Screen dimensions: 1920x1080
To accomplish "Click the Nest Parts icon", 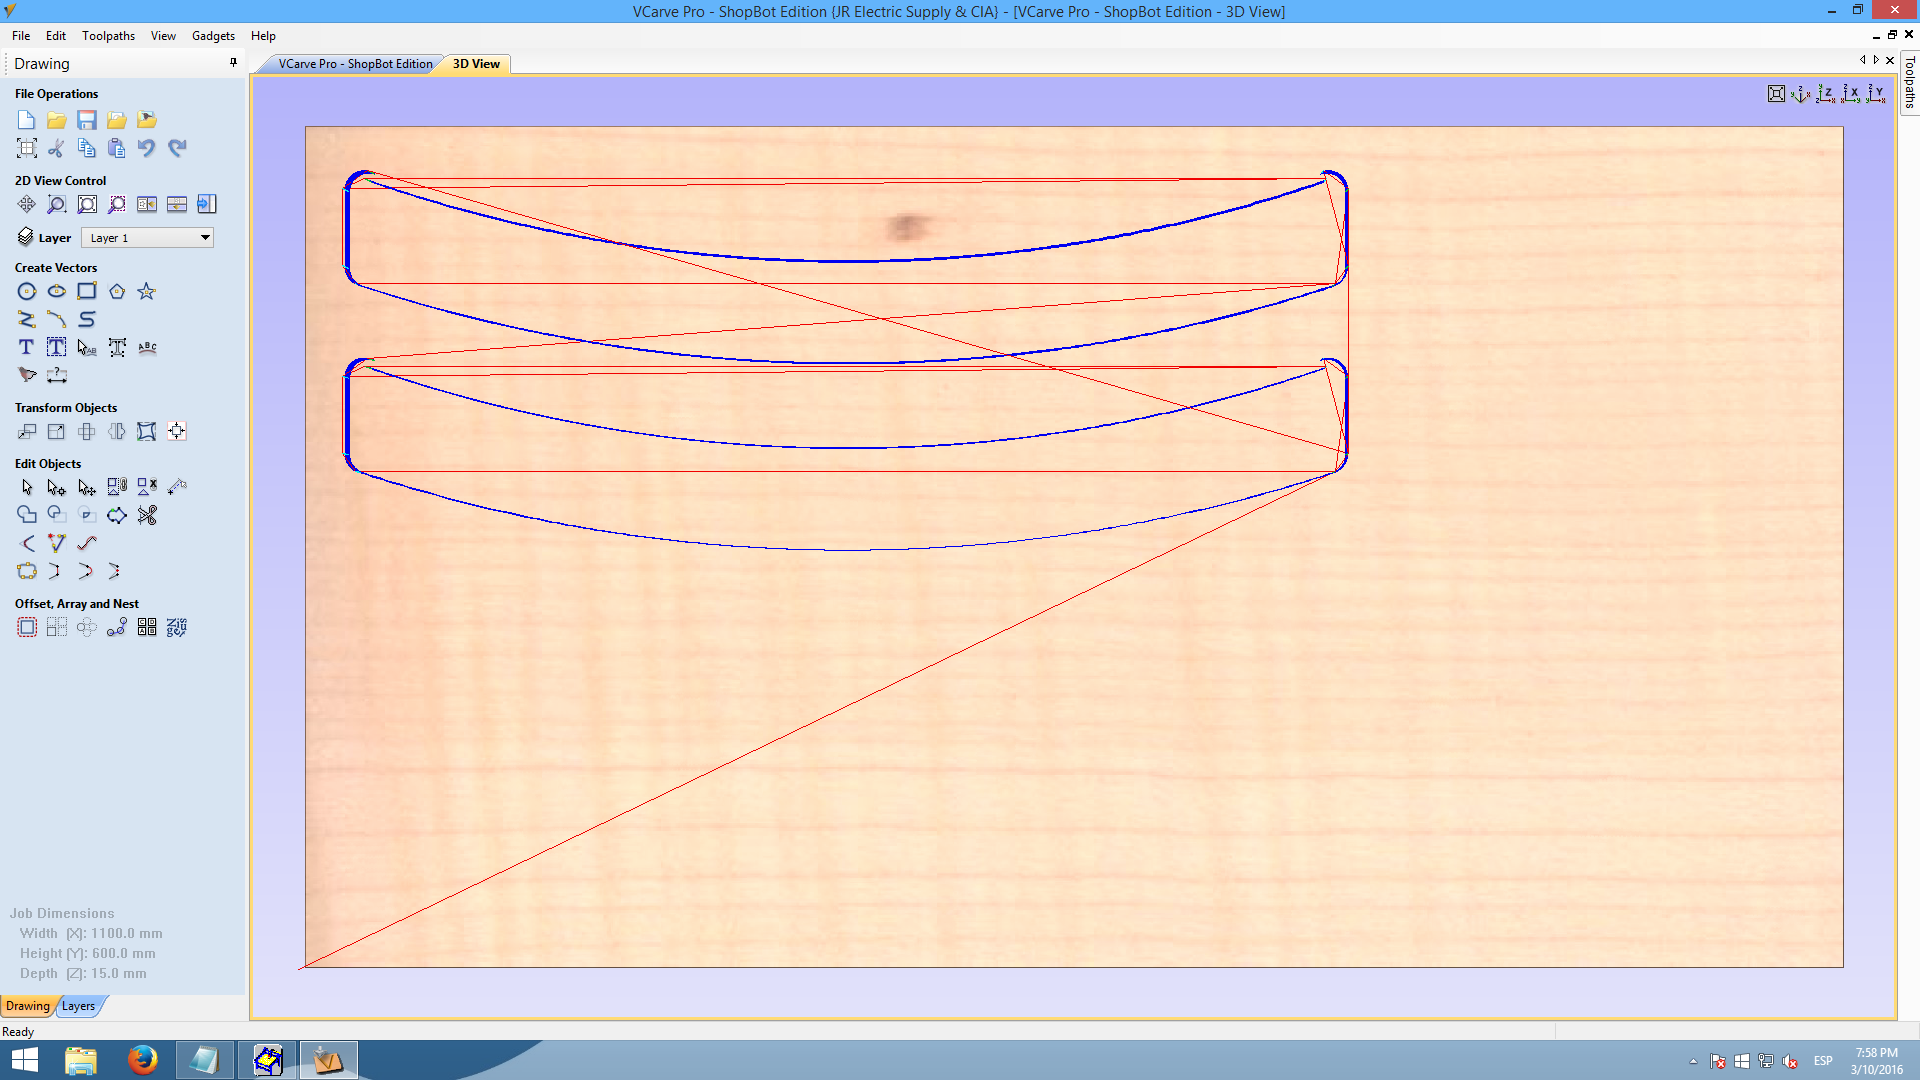I will 176,627.
